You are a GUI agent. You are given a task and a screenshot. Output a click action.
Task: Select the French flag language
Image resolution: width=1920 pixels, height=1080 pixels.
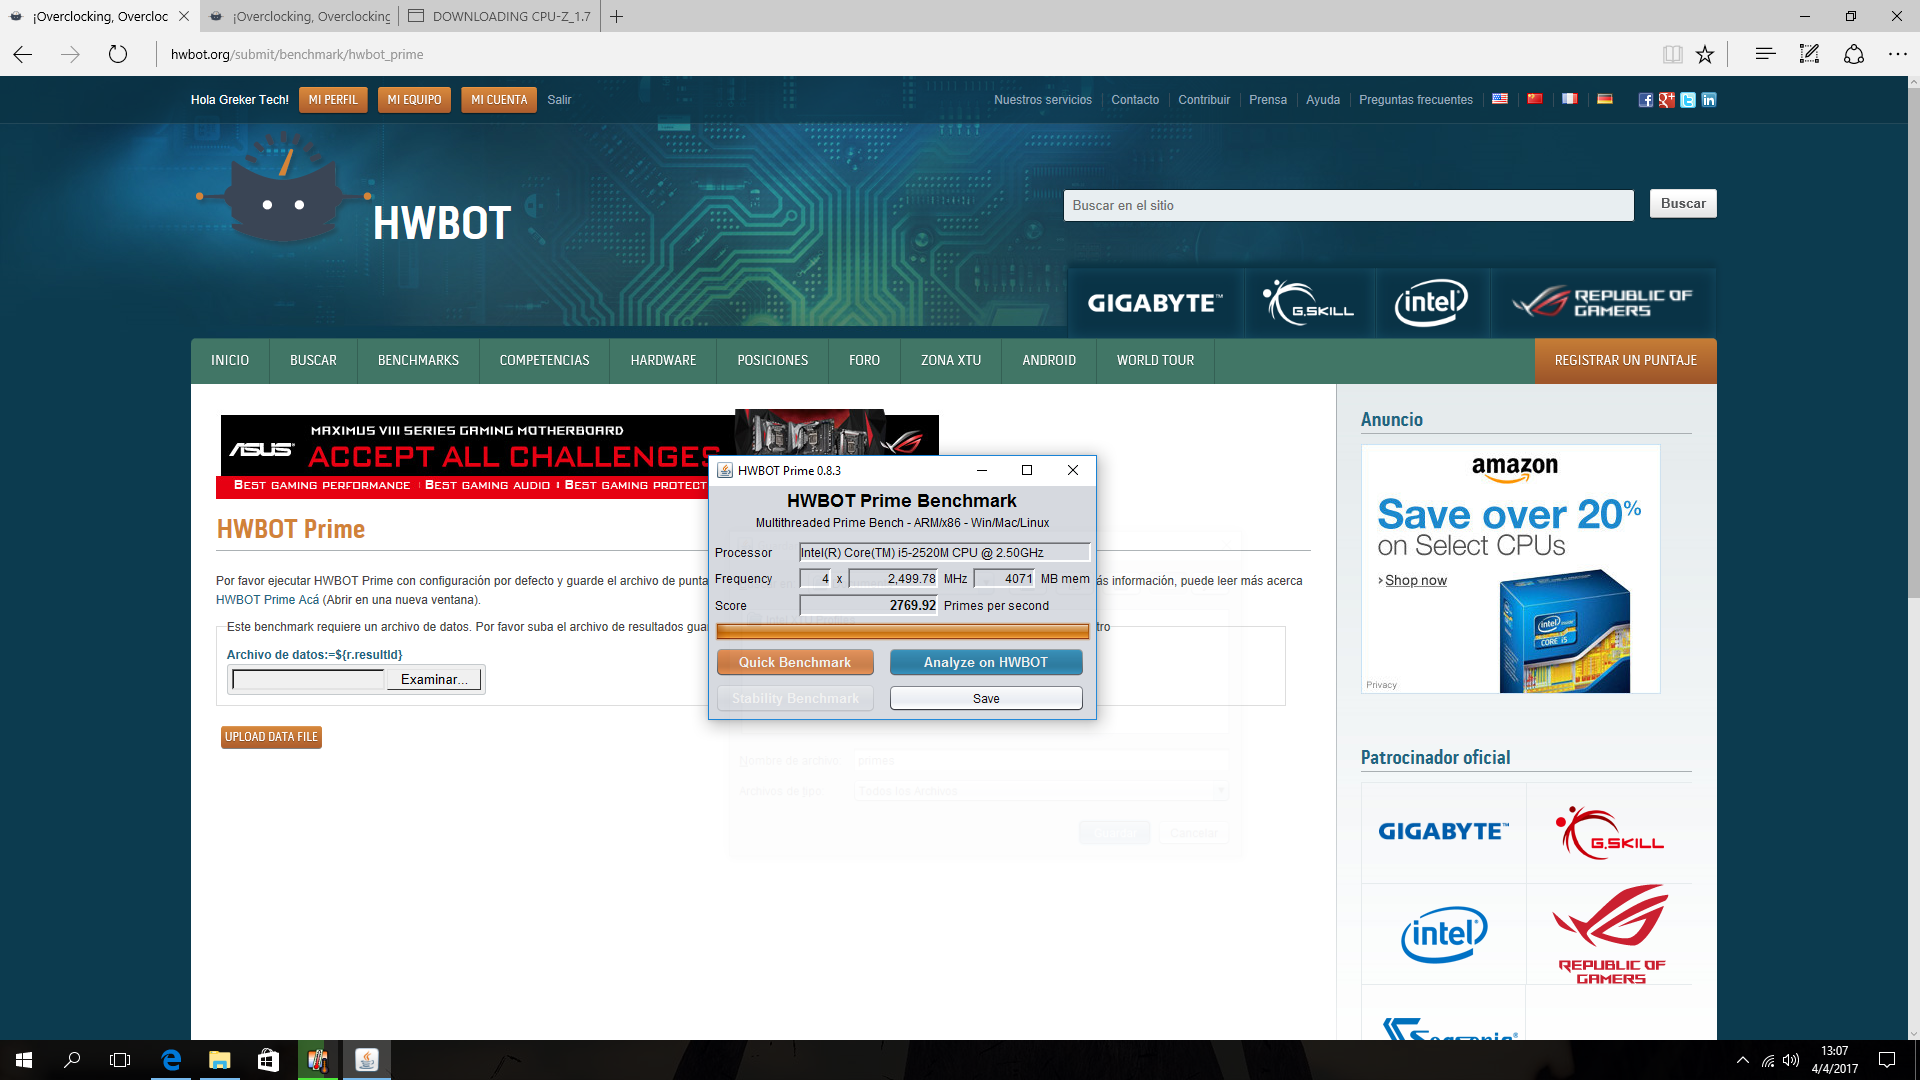pos(1570,99)
